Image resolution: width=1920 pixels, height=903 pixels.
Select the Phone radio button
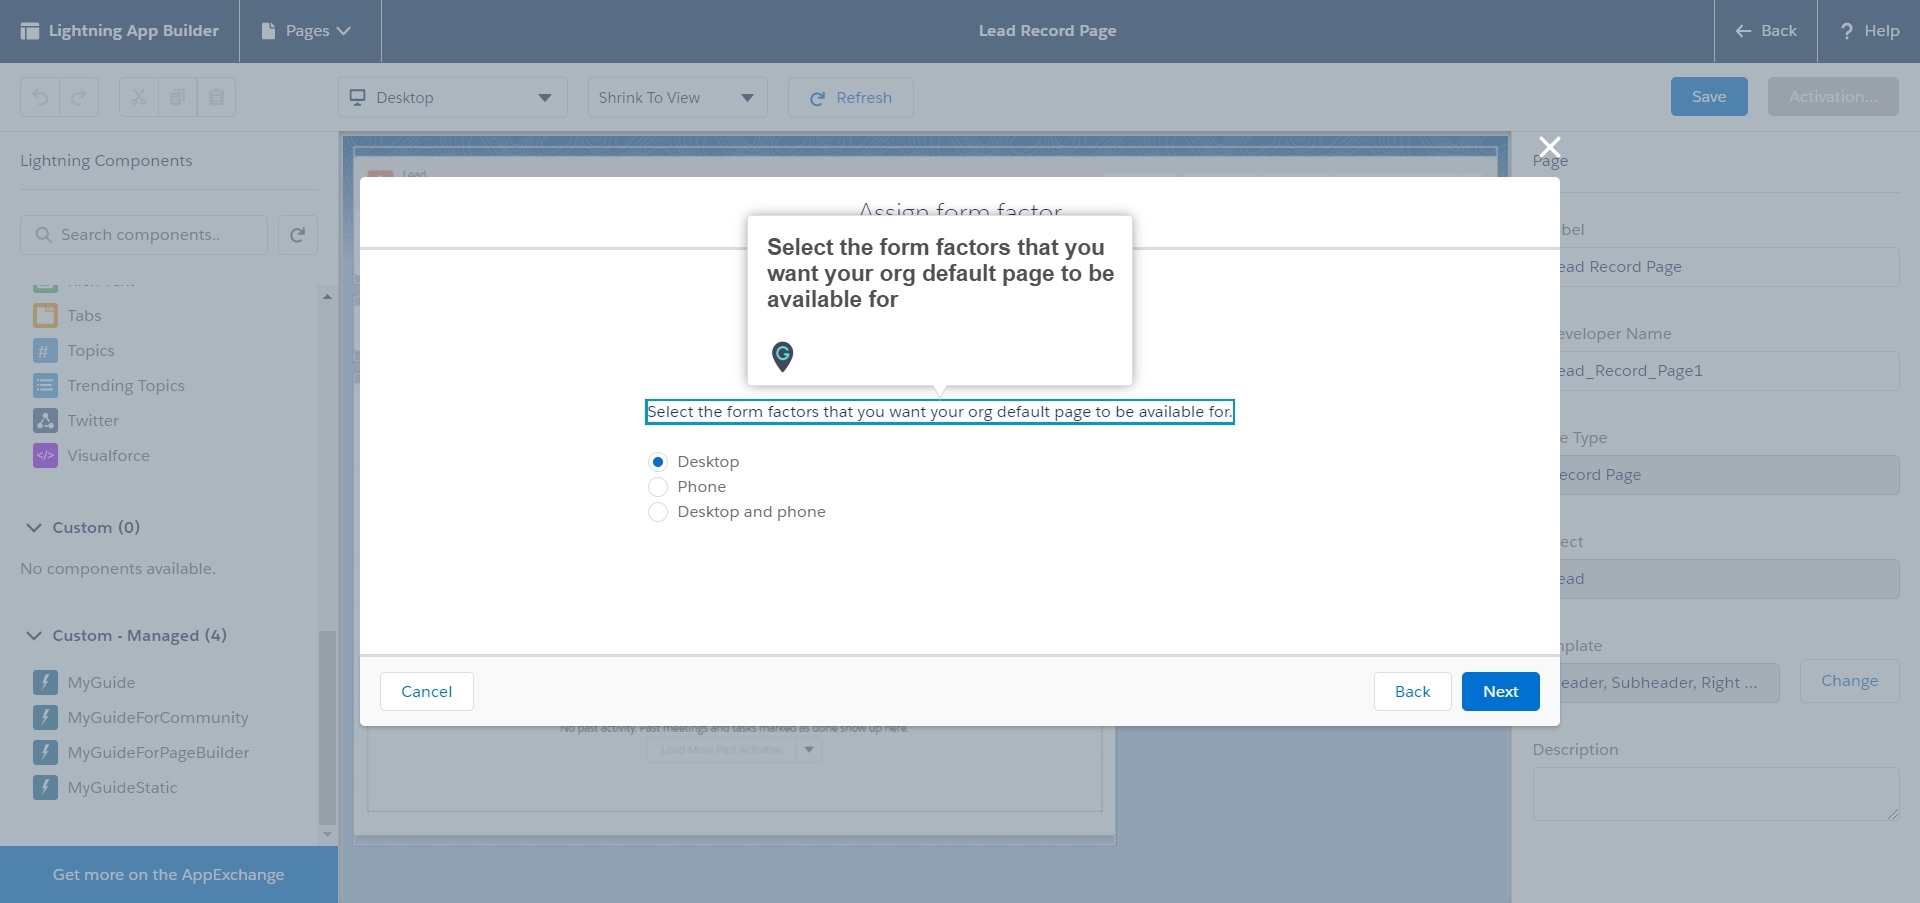click(x=657, y=487)
